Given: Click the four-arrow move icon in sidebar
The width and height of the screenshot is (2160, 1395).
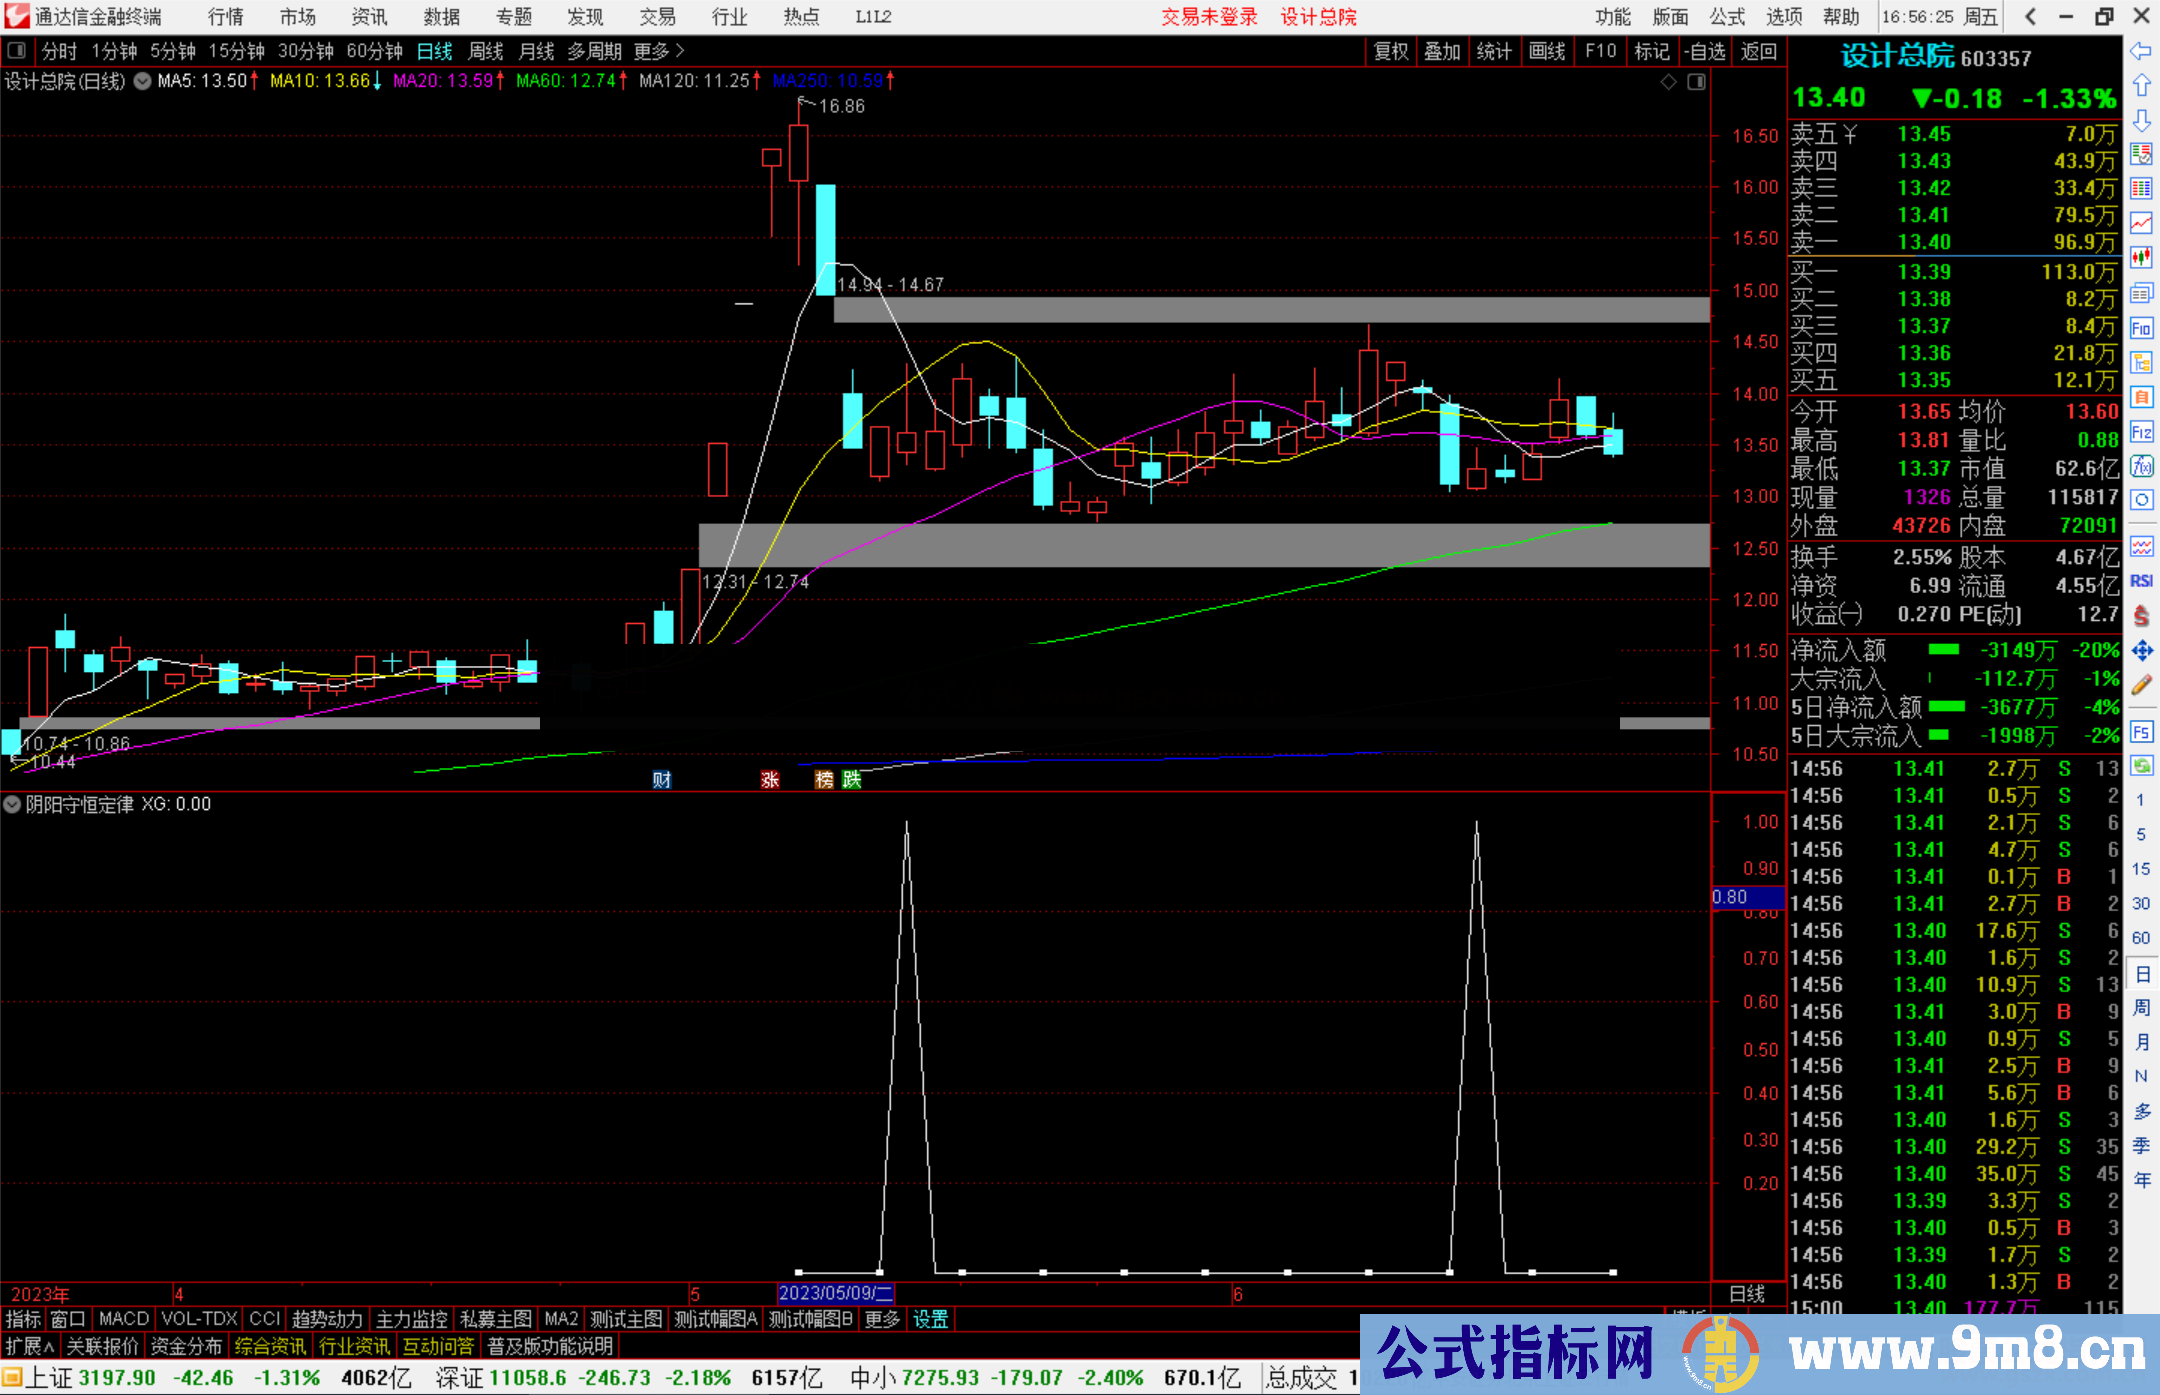Looking at the screenshot, I should coord(2141,651).
